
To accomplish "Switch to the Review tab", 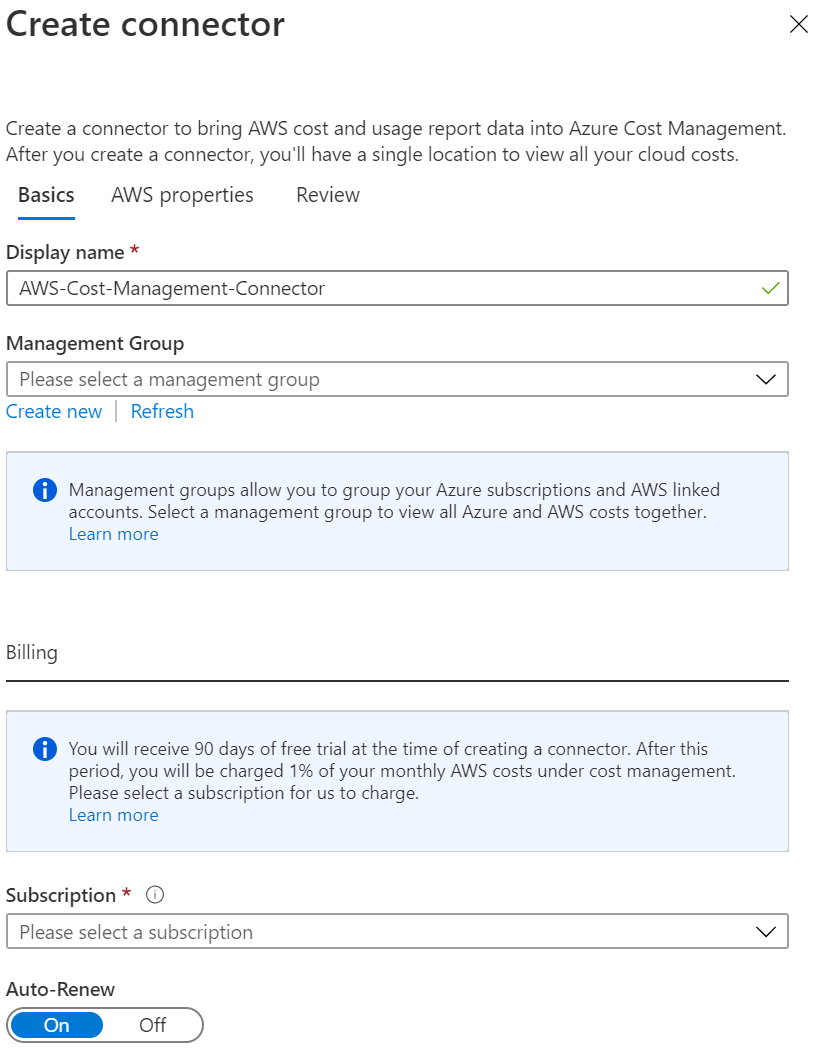I will point(328,195).
